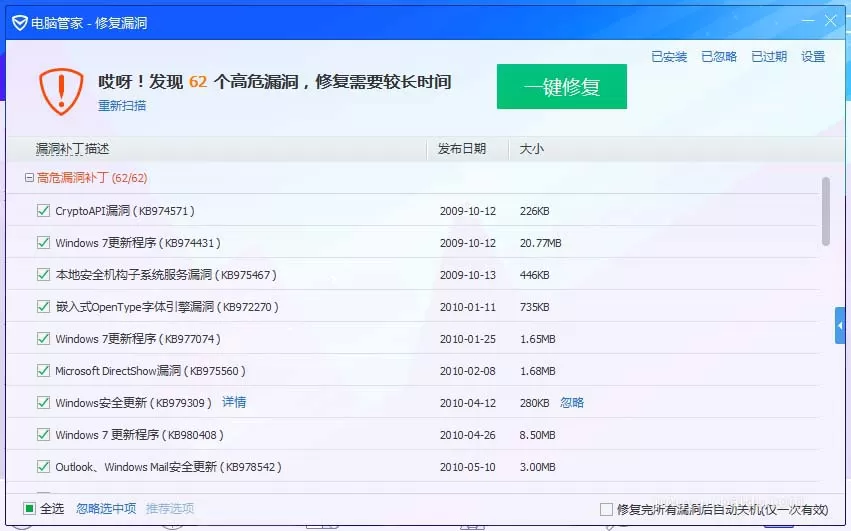Click the 电脑管家 shield logo in title bar
The height and width of the screenshot is (531, 851).
tap(20, 23)
